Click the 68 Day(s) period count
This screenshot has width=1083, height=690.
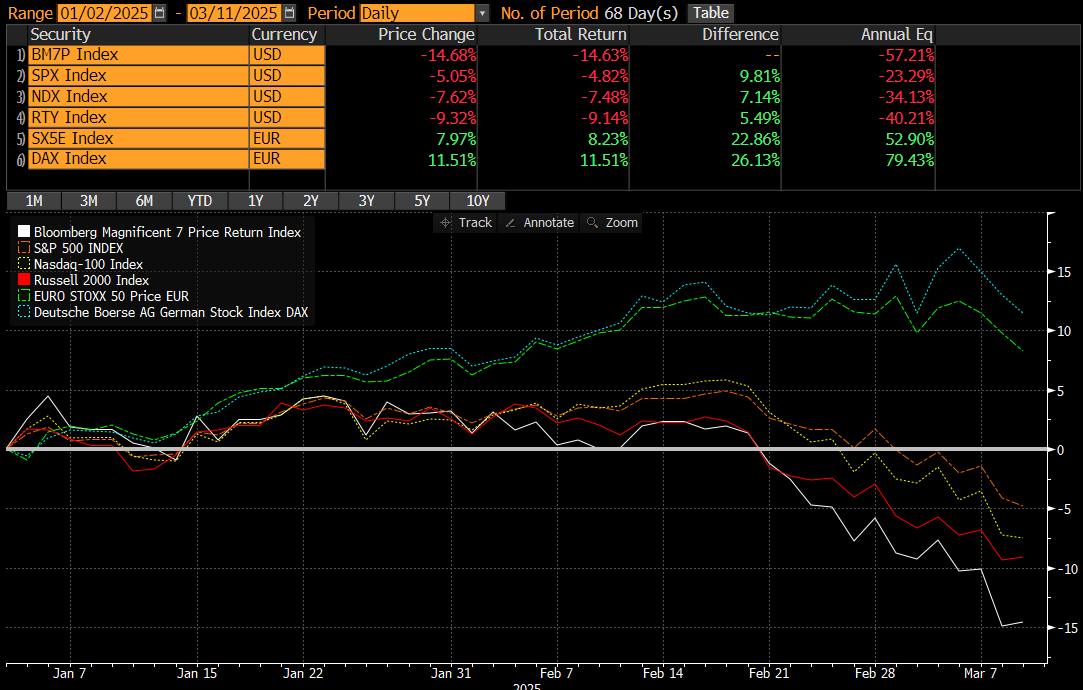coord(640,13)
